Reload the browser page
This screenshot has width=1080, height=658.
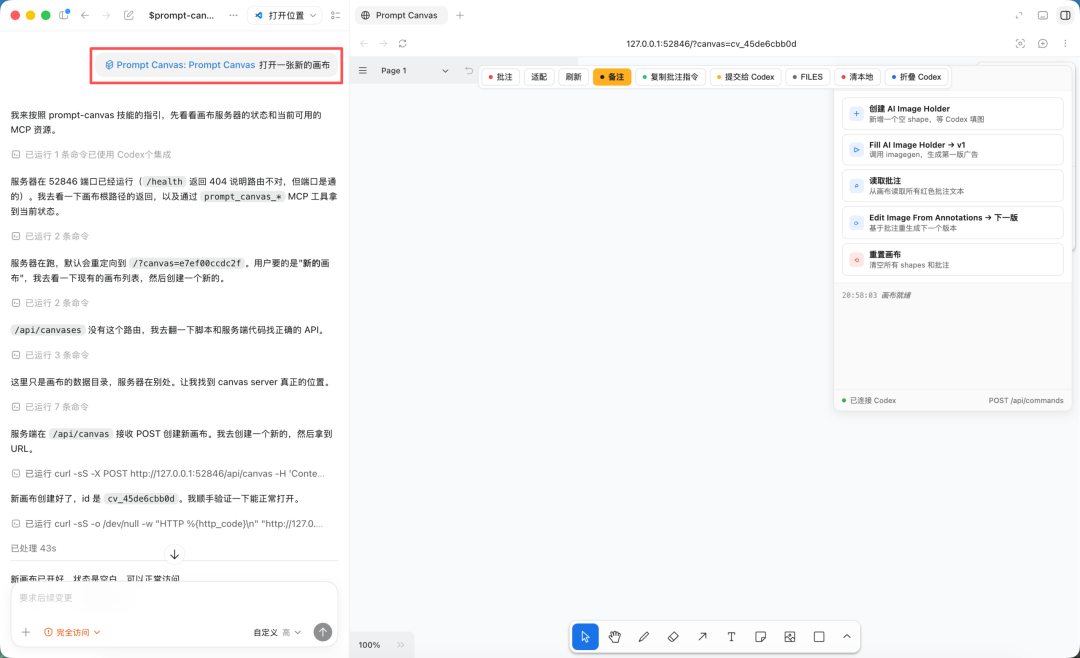(402, 43)
